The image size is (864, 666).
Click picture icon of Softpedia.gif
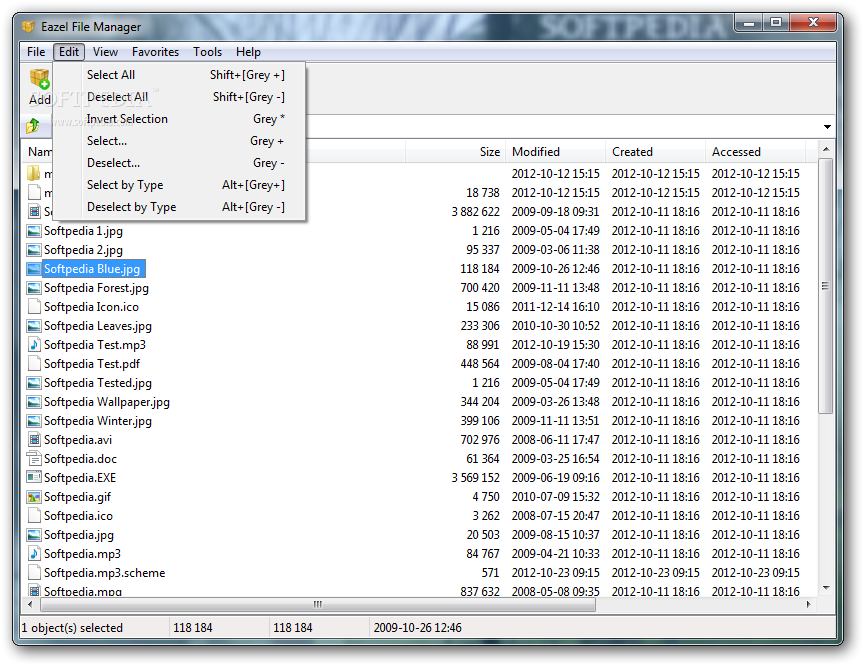click(x=34, y=497)
